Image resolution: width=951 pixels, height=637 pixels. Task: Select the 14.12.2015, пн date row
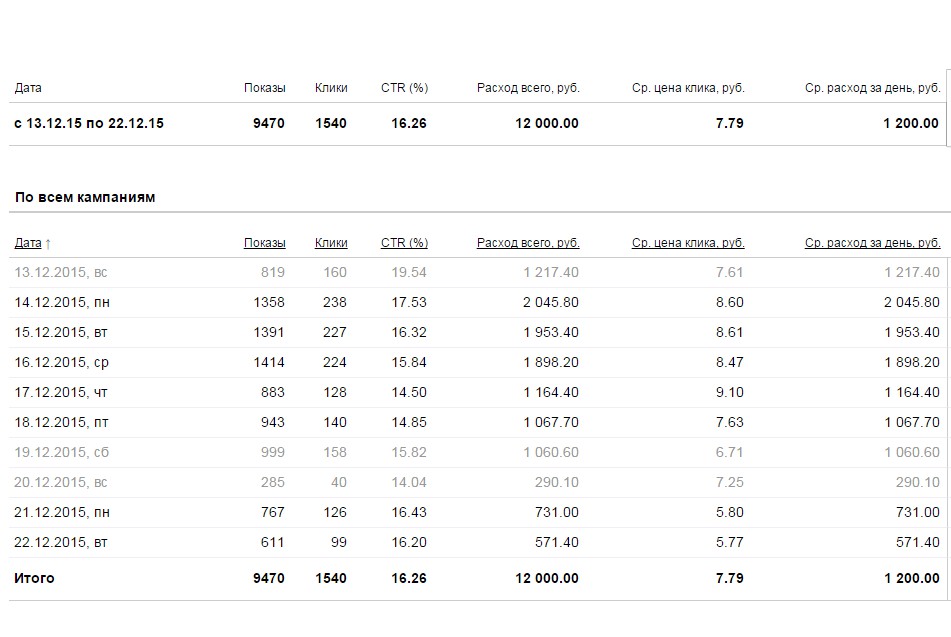(x=61, y=302)
